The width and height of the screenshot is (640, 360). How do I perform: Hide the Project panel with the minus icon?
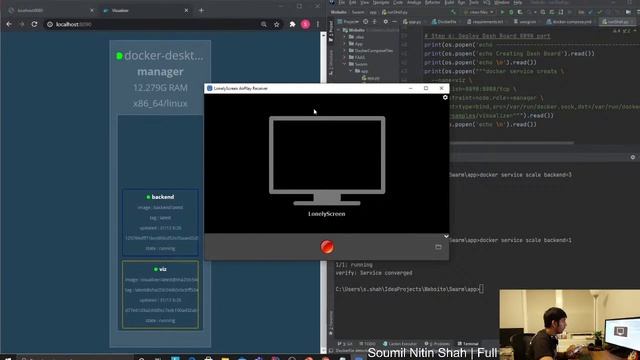(394, 22)
